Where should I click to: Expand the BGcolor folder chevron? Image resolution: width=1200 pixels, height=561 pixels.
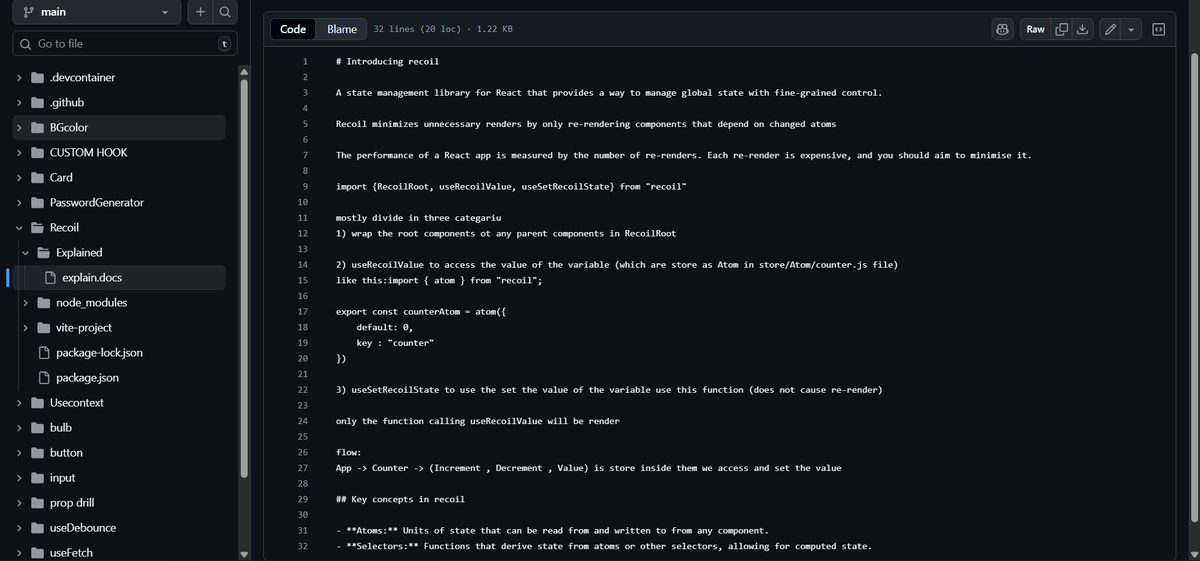[x=19, y=128]
